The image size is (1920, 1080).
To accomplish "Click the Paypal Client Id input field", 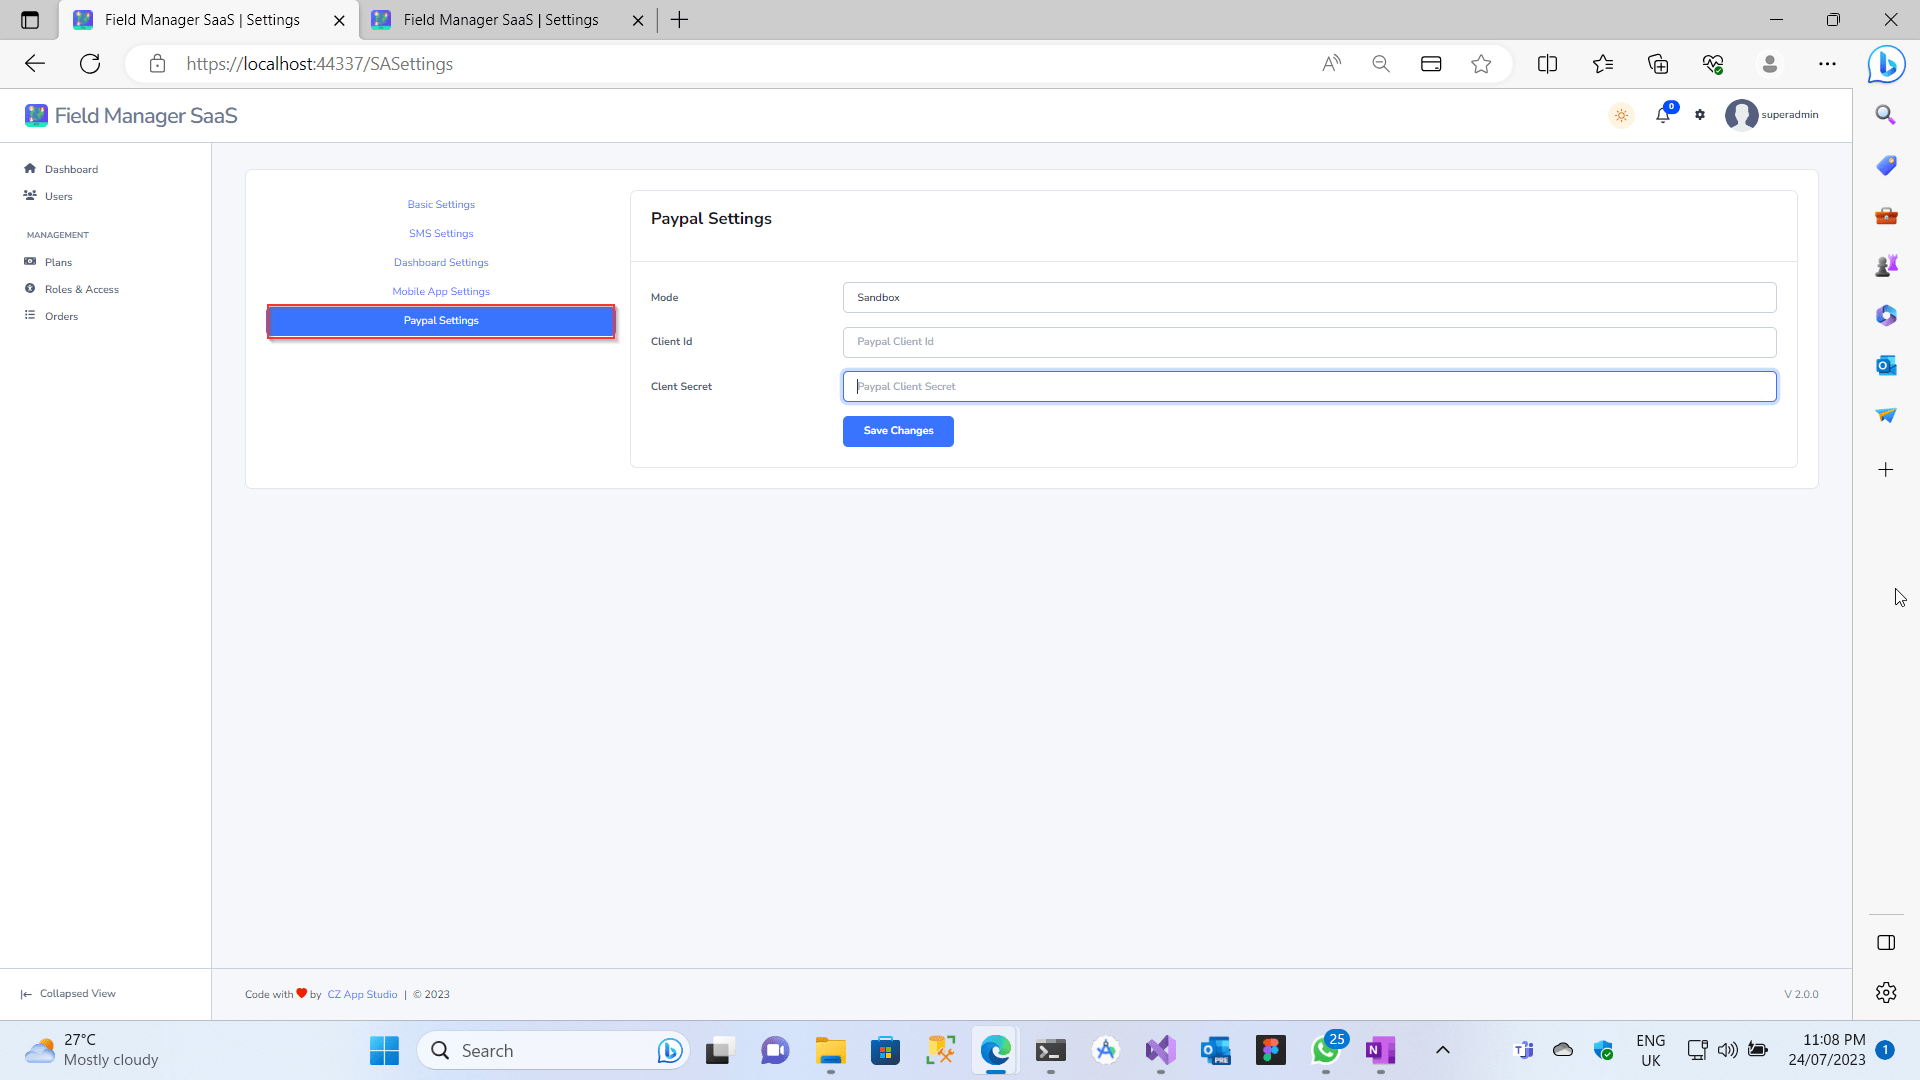I will [1308, 341].
